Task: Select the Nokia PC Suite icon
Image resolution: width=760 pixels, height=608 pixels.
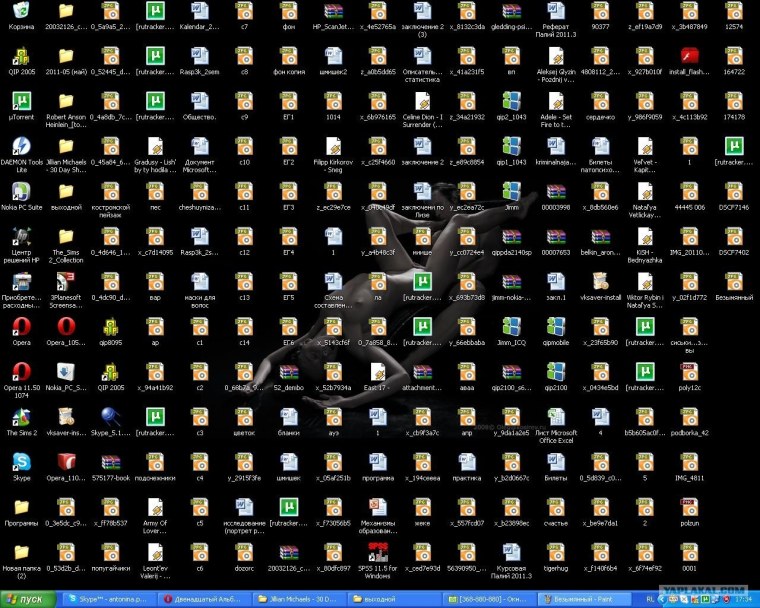Action: [21, 191]
